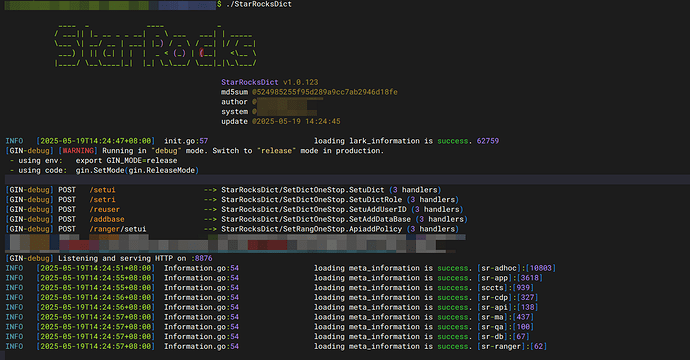Click the [sr-qa] cluster label
This screenshot has width=690, height=360.
[492, 327]
